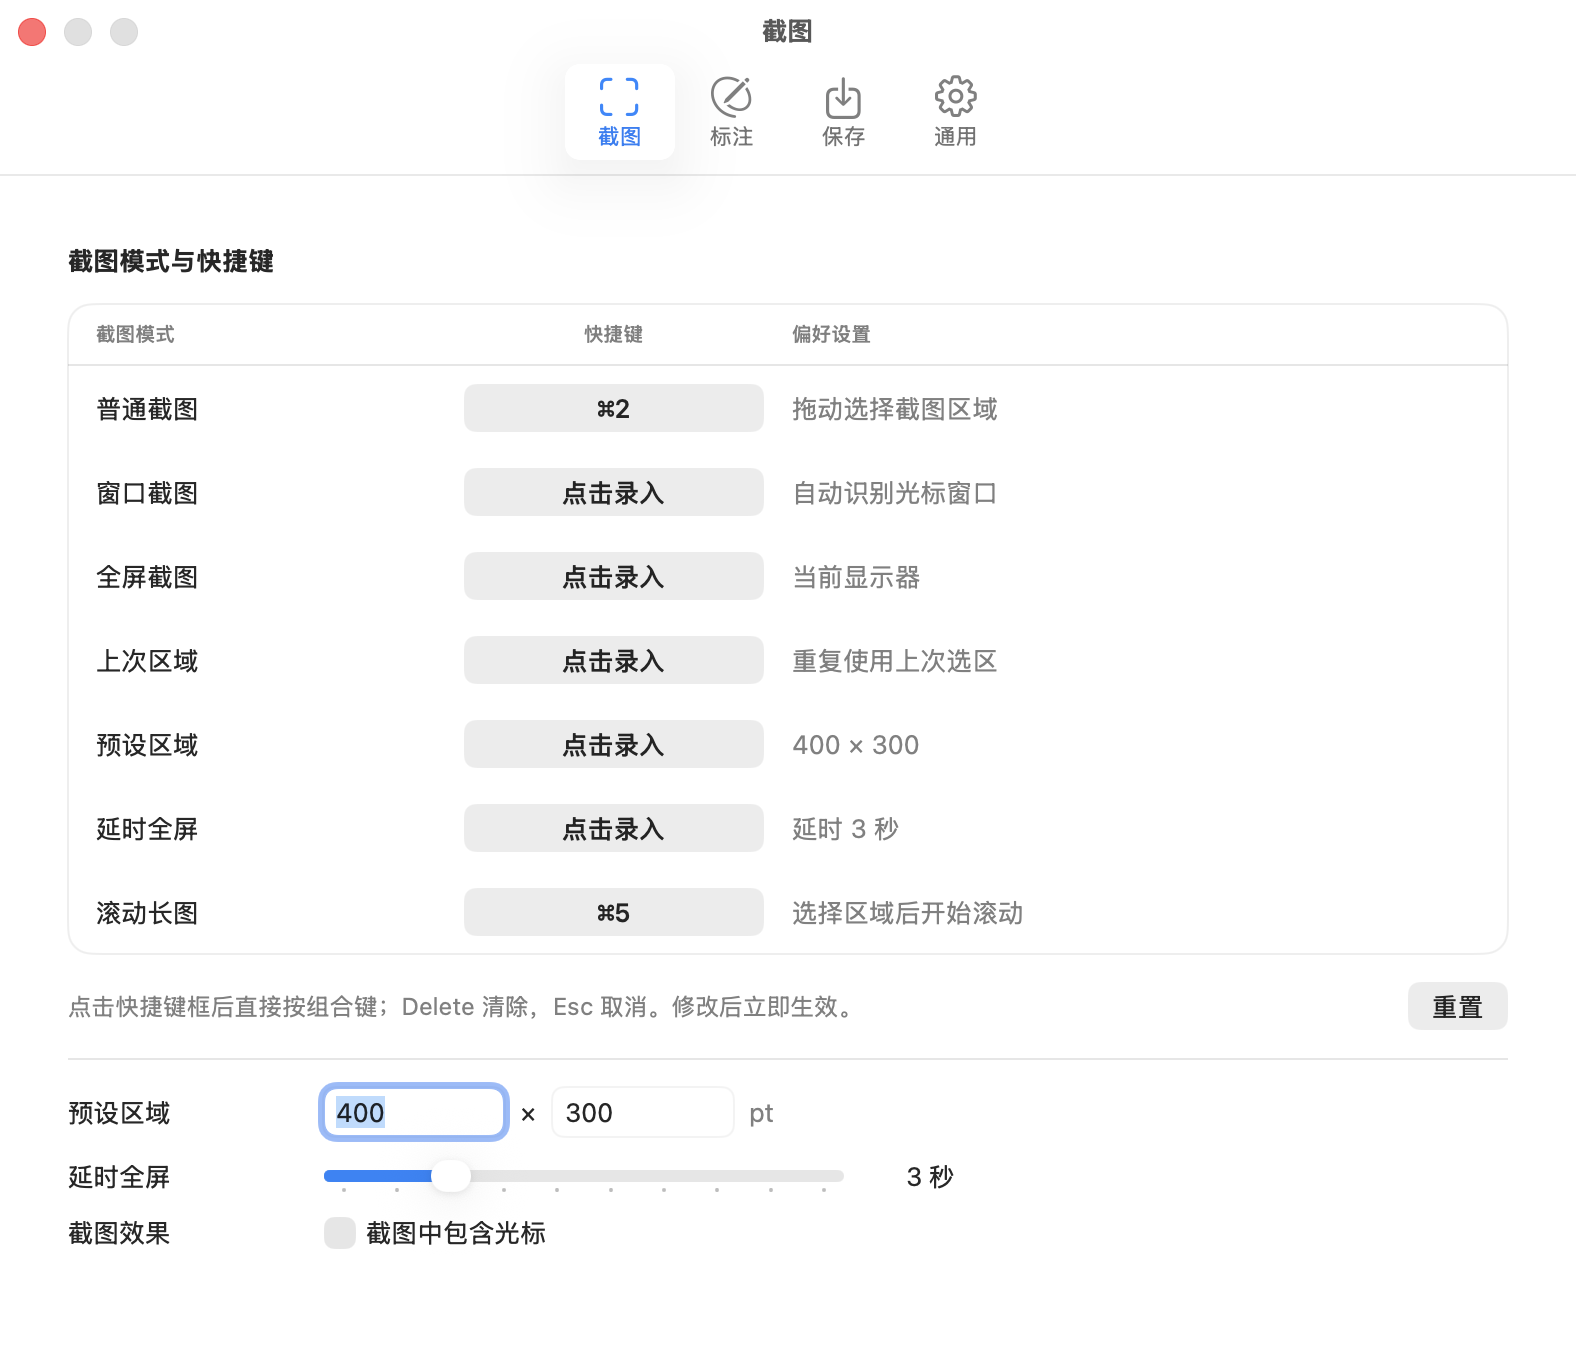
Task: Click the 延时 3 秒 preference text
Action: (846, 829)
